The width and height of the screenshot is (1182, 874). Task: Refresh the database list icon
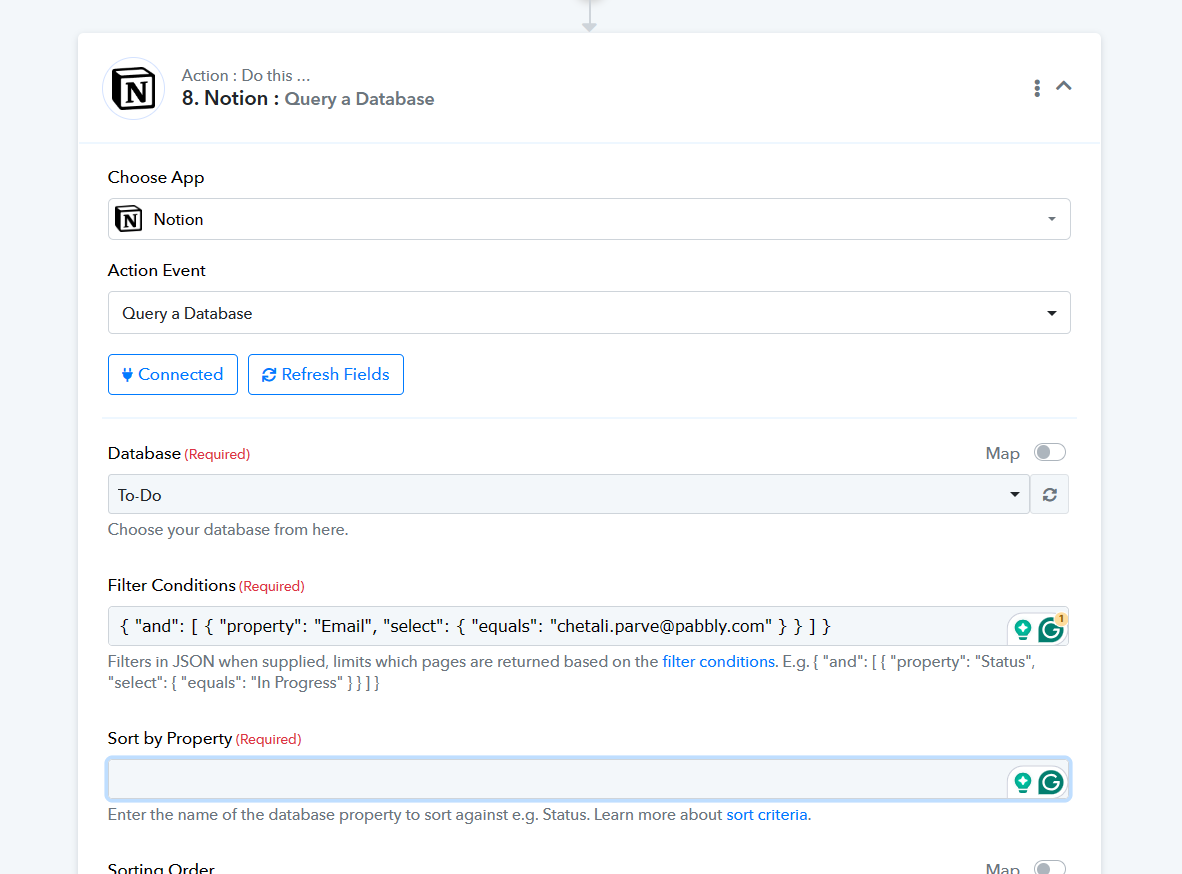[x=1049, y=495]
